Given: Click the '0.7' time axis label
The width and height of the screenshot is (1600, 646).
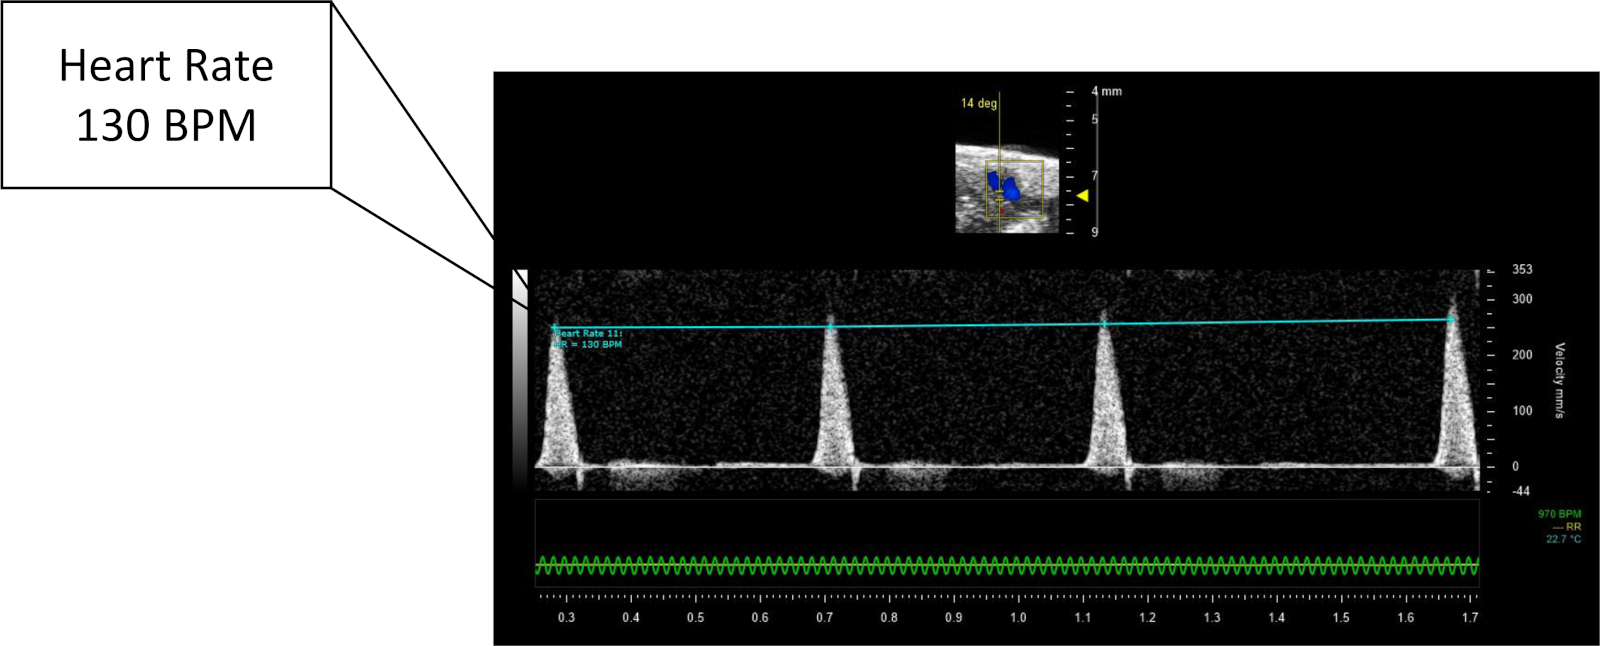Looking at the screenshot, I should click(824, 618).
